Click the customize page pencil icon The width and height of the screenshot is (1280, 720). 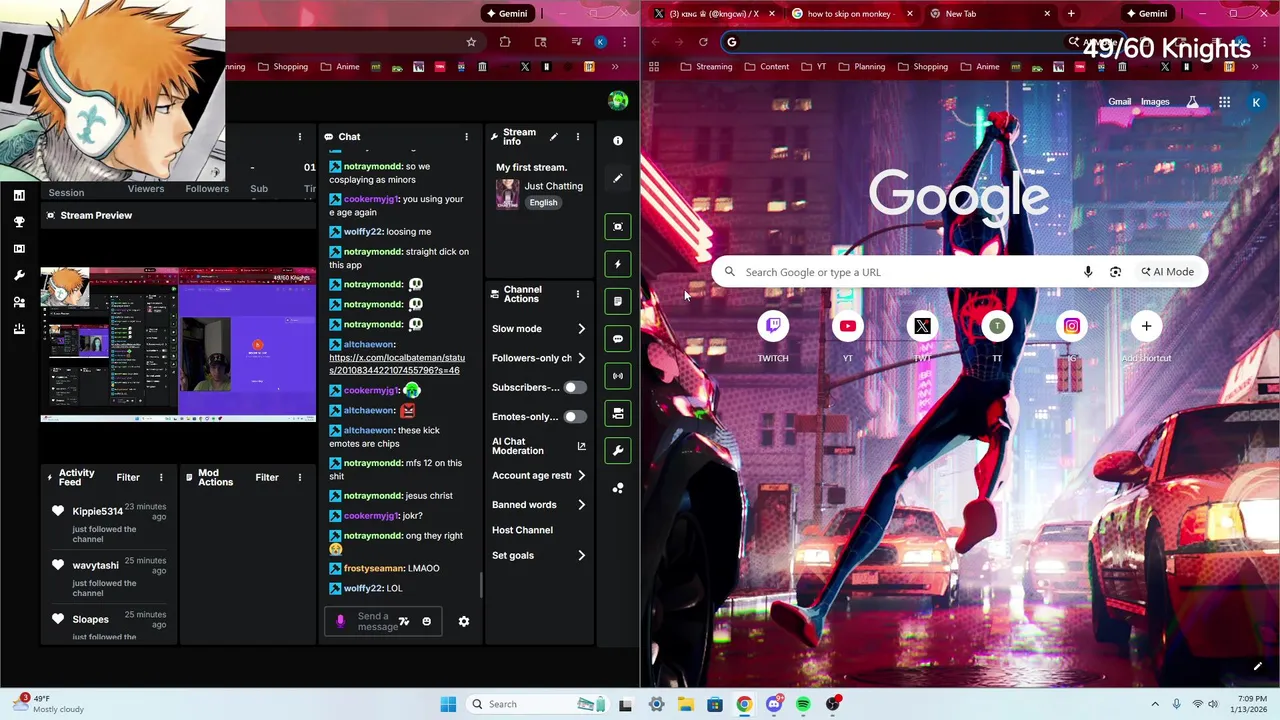point(1258,666)
